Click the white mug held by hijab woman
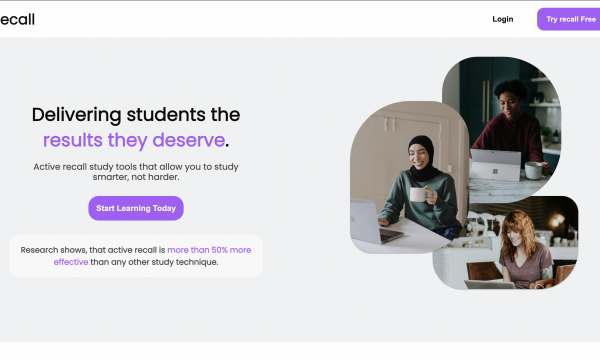Image resolution: width=600 pixels, height=360 pixels. (x=418, y=194)
